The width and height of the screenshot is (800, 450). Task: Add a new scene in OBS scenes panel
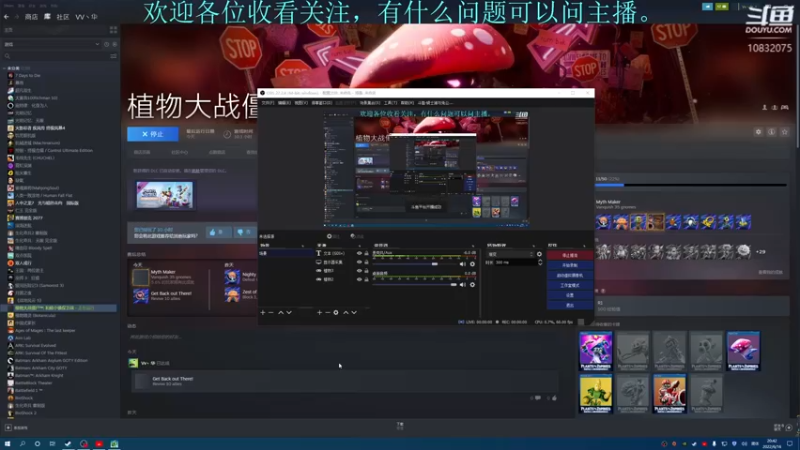(x=263, y=312)
